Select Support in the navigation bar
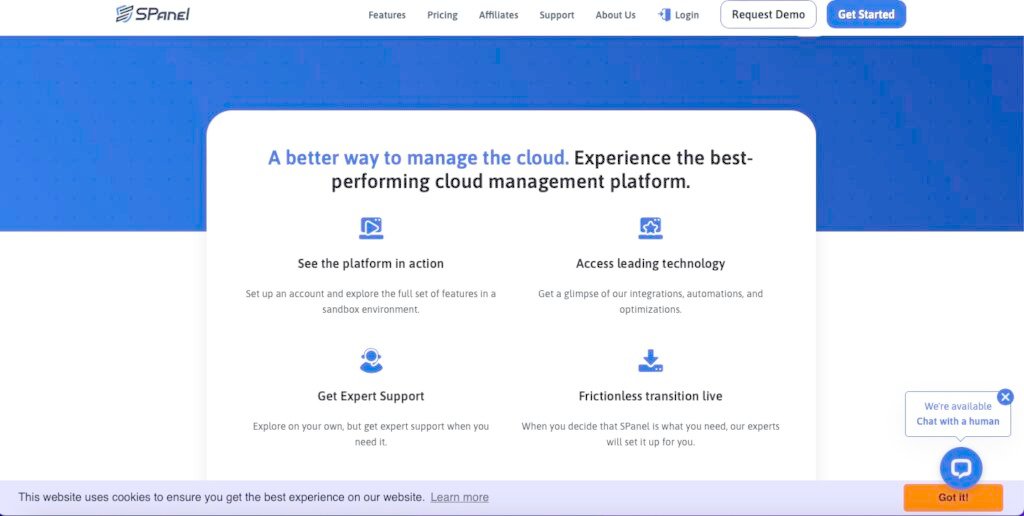This screenshot has width=1024, height=516. [557, 15]
